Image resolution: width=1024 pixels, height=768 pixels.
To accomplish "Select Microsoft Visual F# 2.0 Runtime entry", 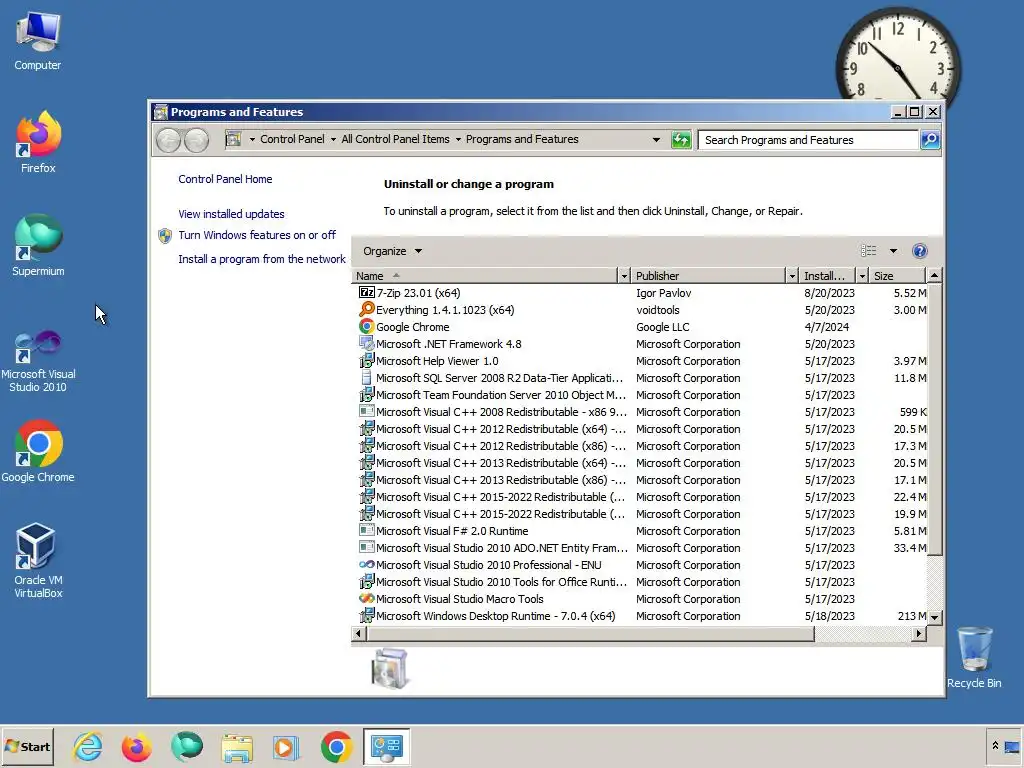I will pos(642,531).
